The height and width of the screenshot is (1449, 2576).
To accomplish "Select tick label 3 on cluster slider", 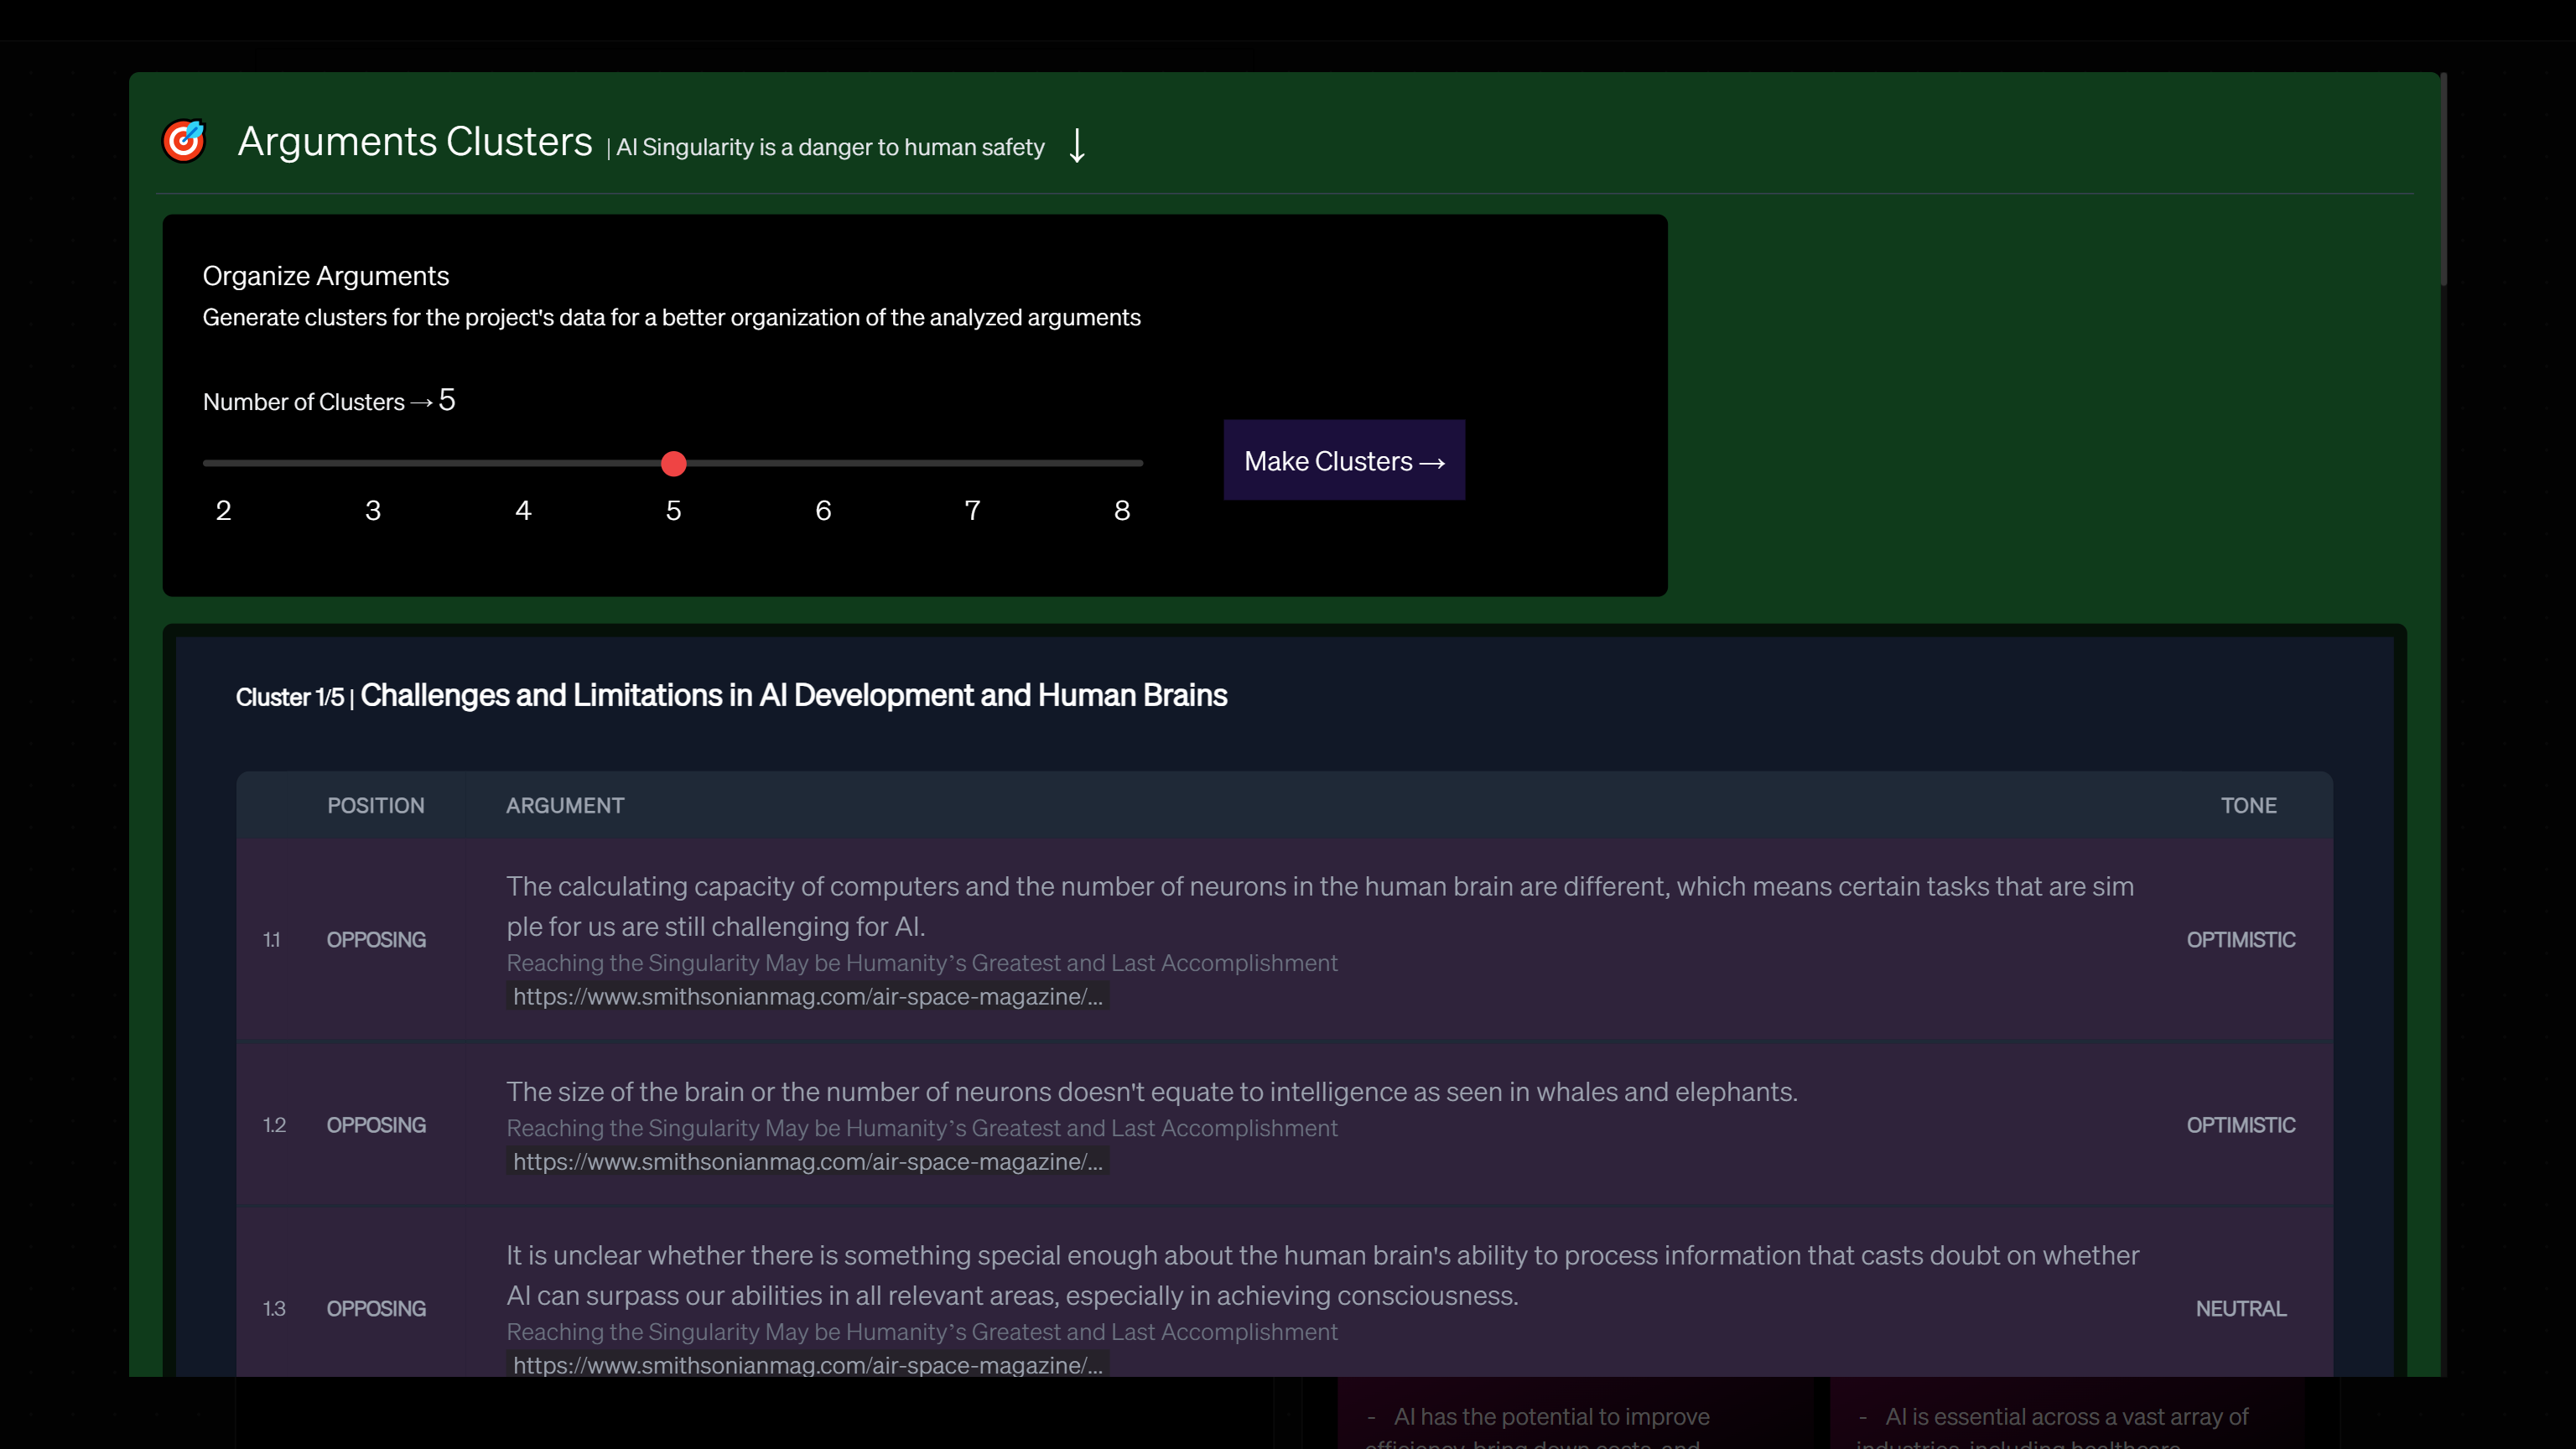I will (373, 511).
